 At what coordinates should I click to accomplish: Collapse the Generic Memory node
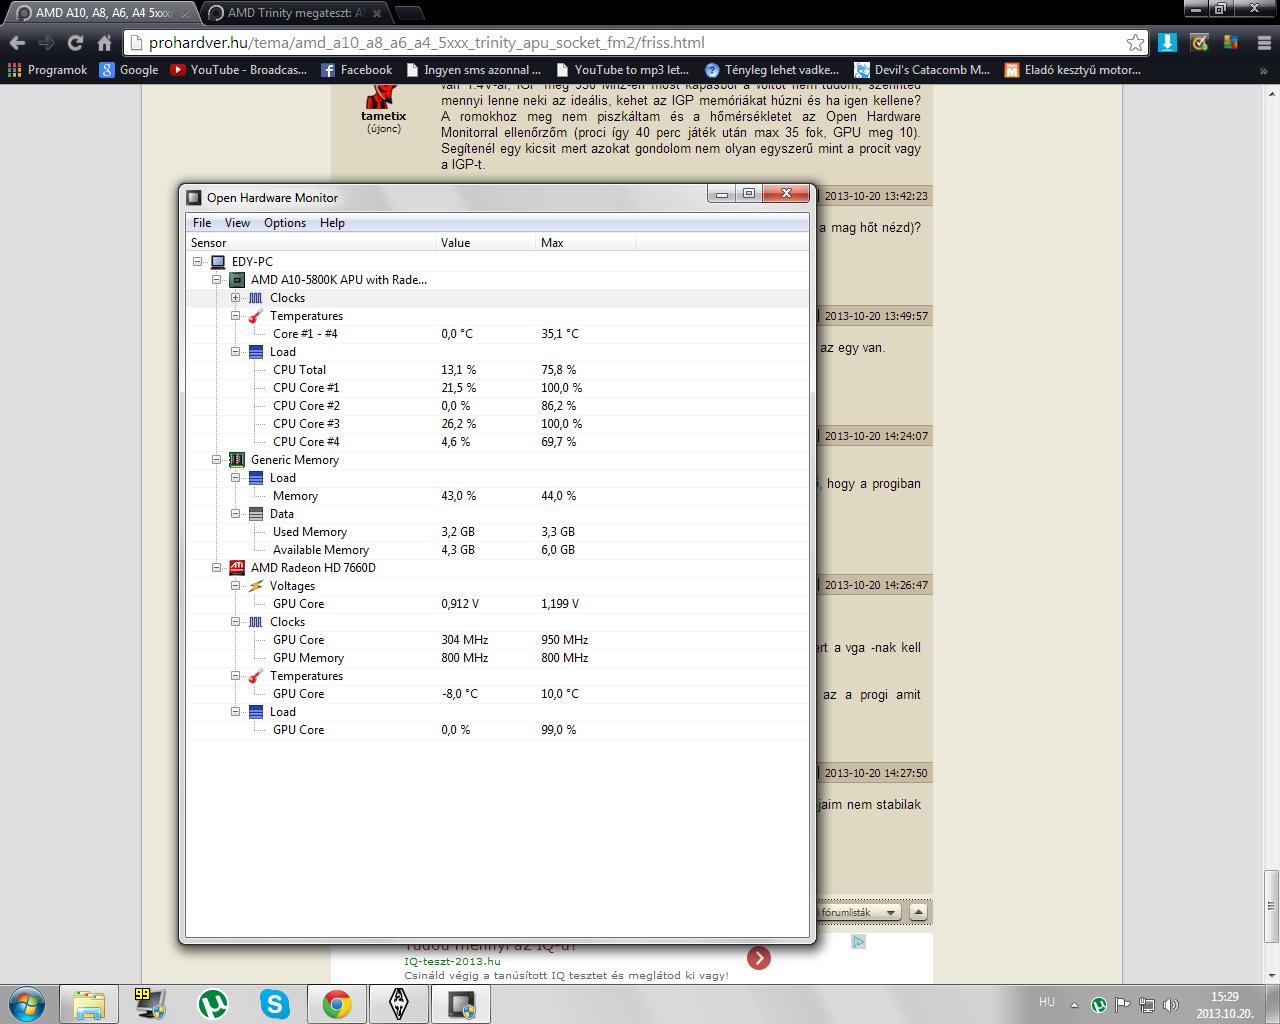tap(217, 460)
